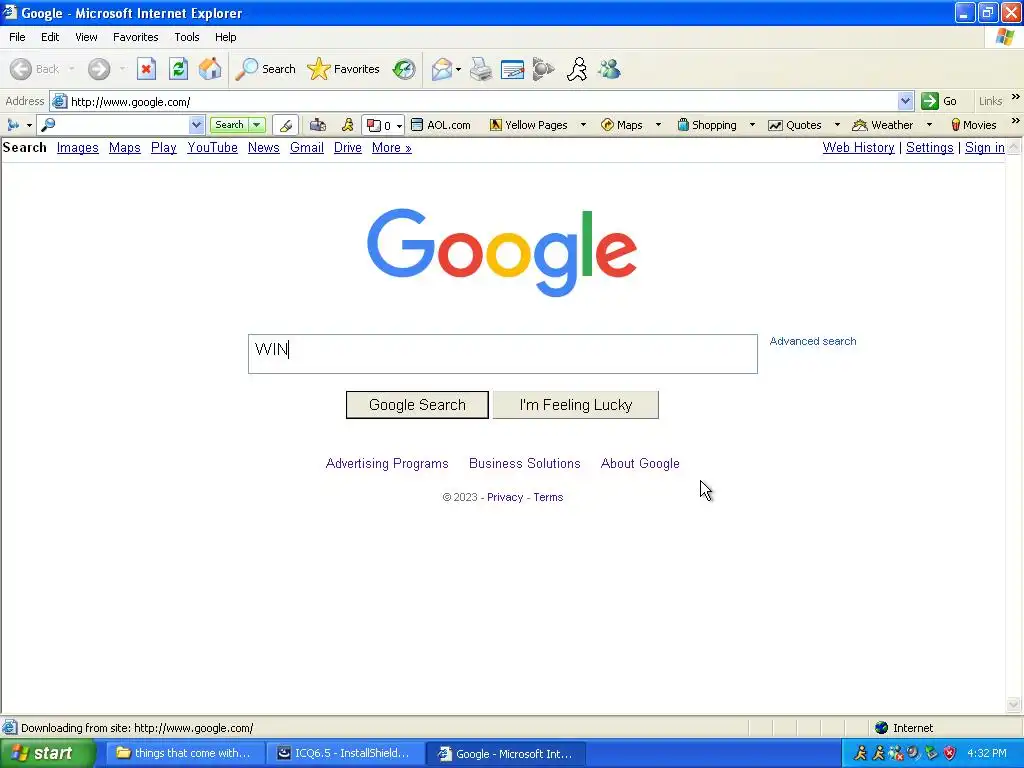
Task: Open the YouTube link
Action: pyautogui.click(x=212, y=148)
